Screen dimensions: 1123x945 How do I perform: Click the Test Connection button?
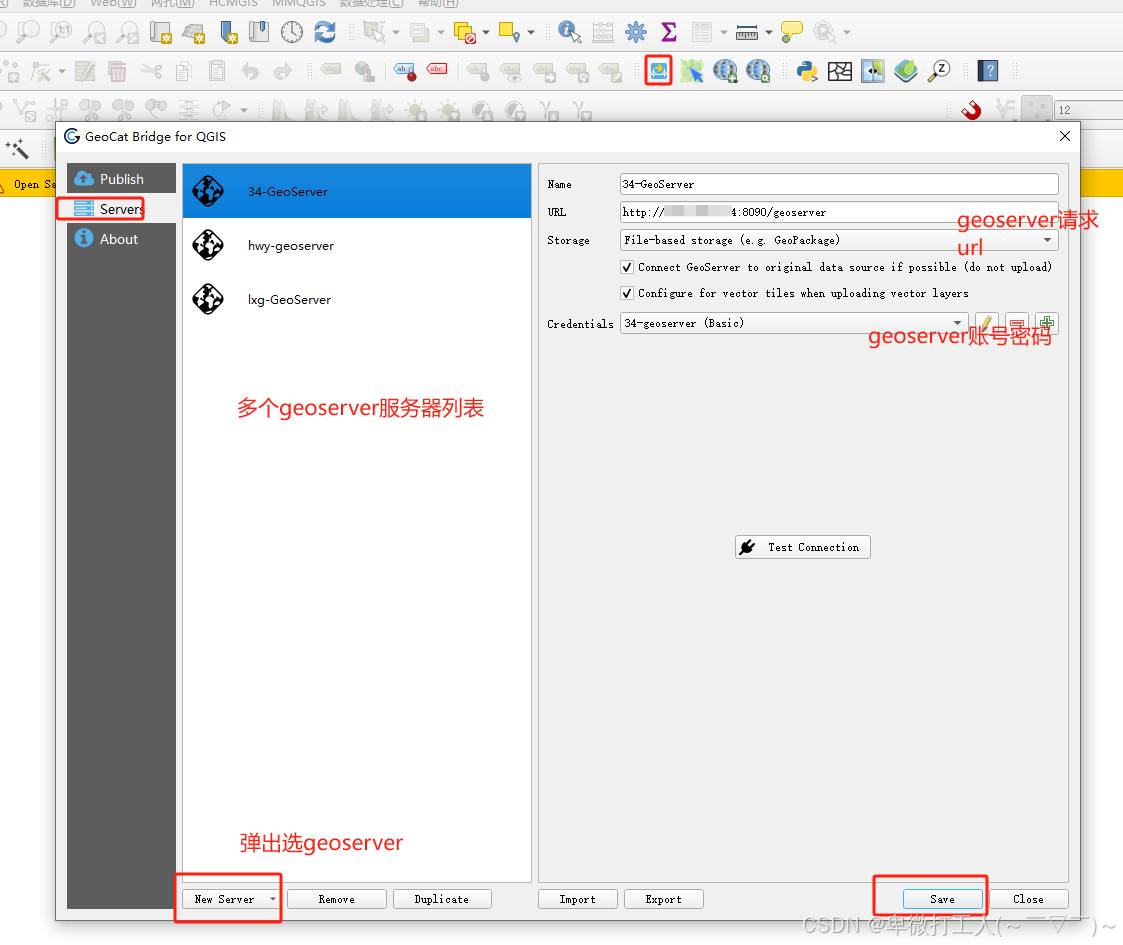[x=802, y=547]
